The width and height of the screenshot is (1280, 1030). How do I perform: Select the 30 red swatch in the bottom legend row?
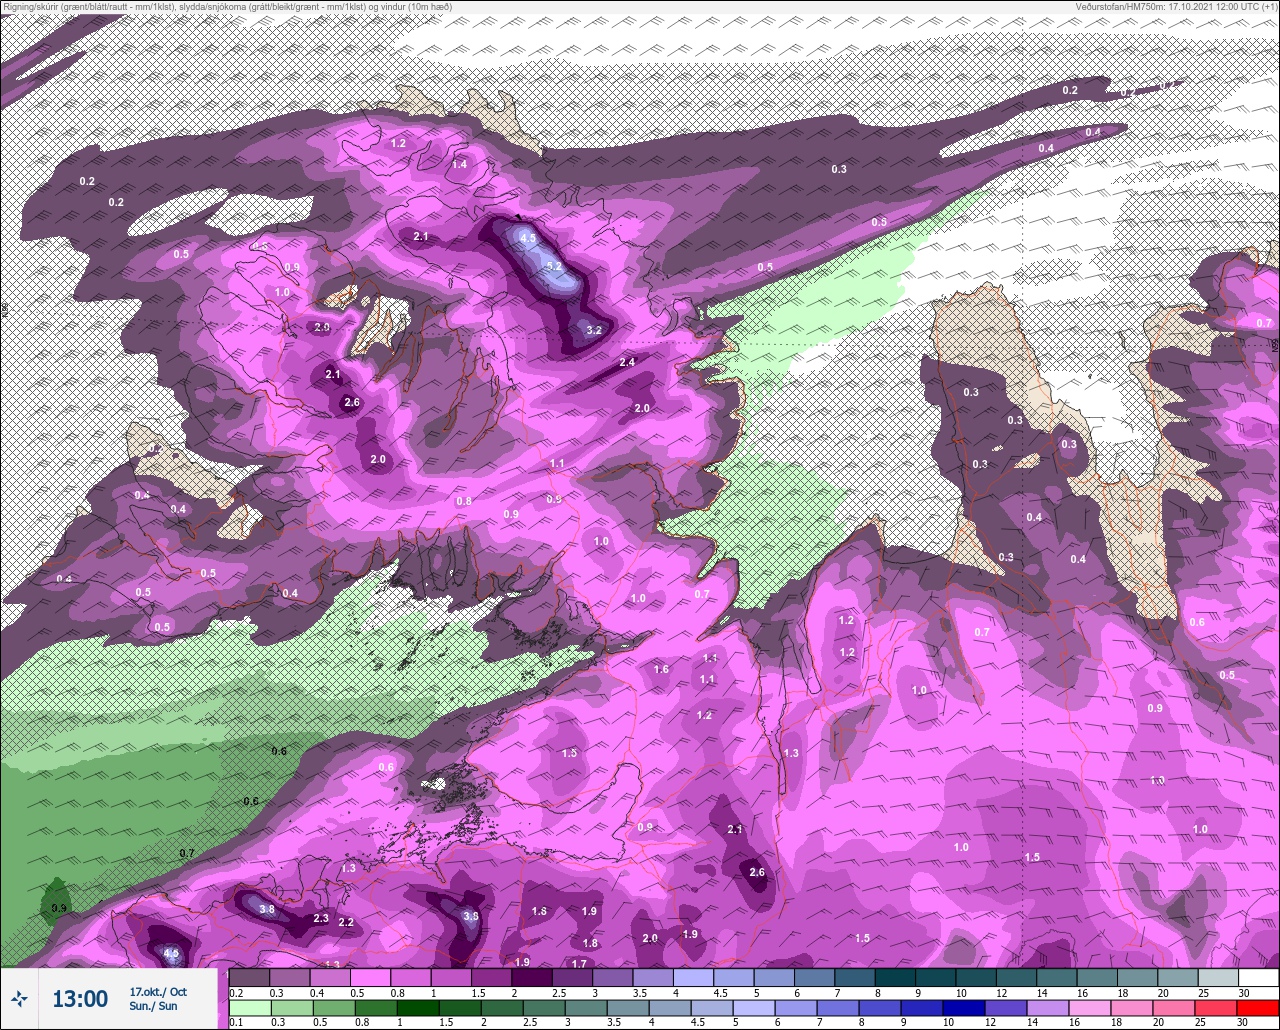1258,1007
